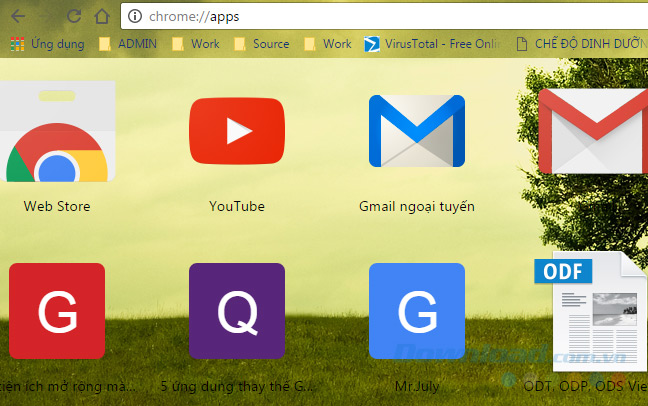Expand the Source bookmark folder
The height and width of the screenshot is (406, 648).
(260, 44)
